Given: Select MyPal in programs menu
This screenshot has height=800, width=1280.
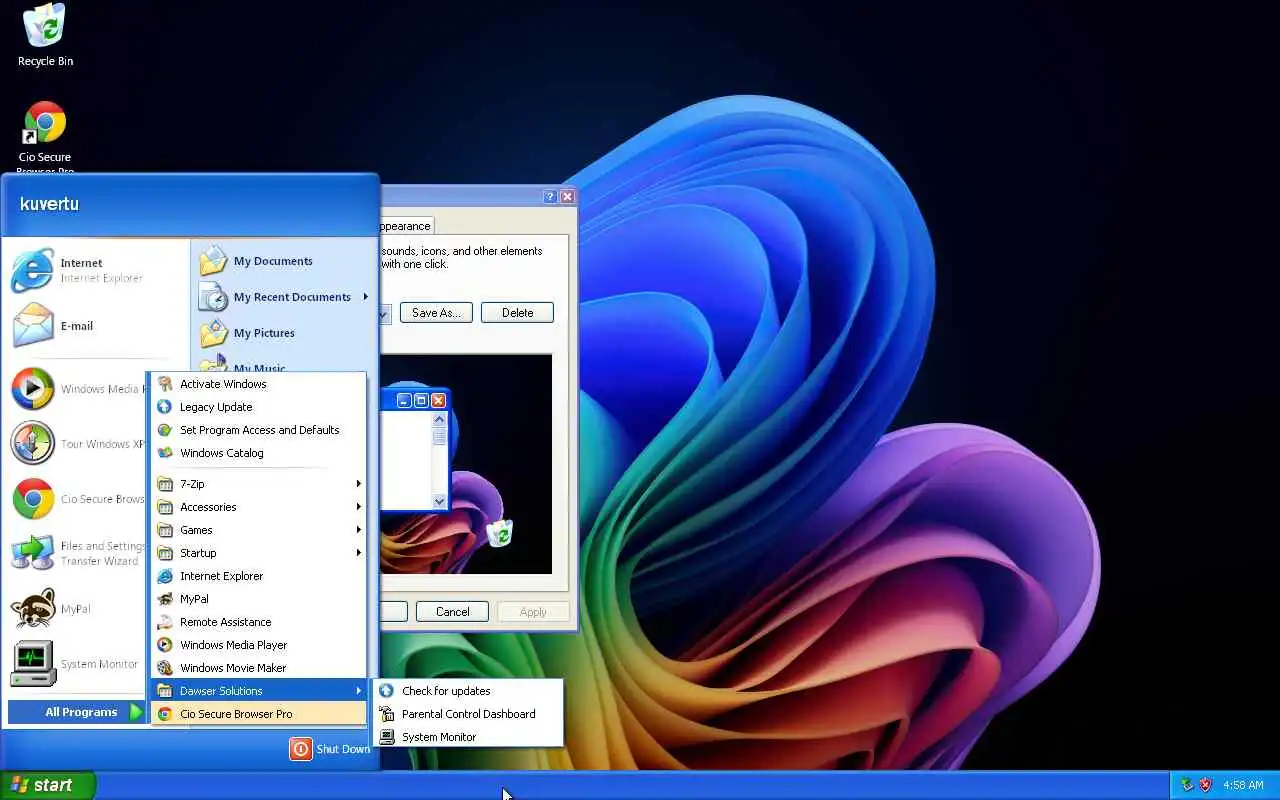Looking at the screenshot, I should point(259,599).
